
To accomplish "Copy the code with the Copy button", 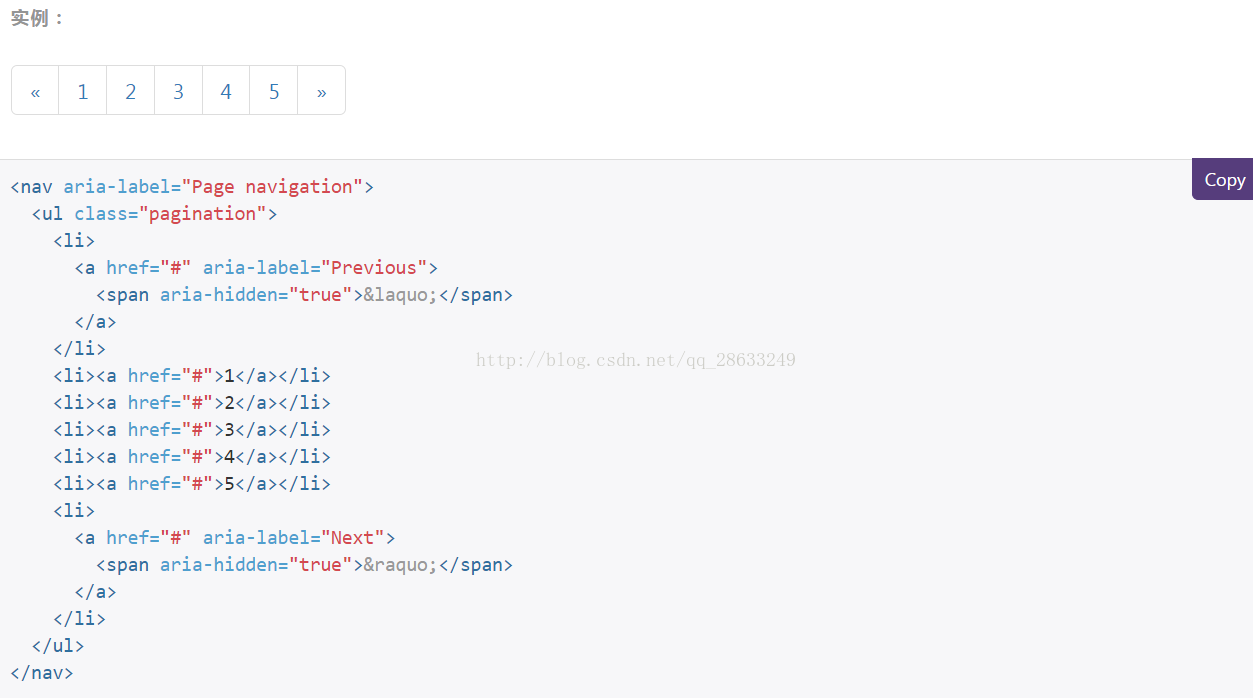I will click(1223, 179).
